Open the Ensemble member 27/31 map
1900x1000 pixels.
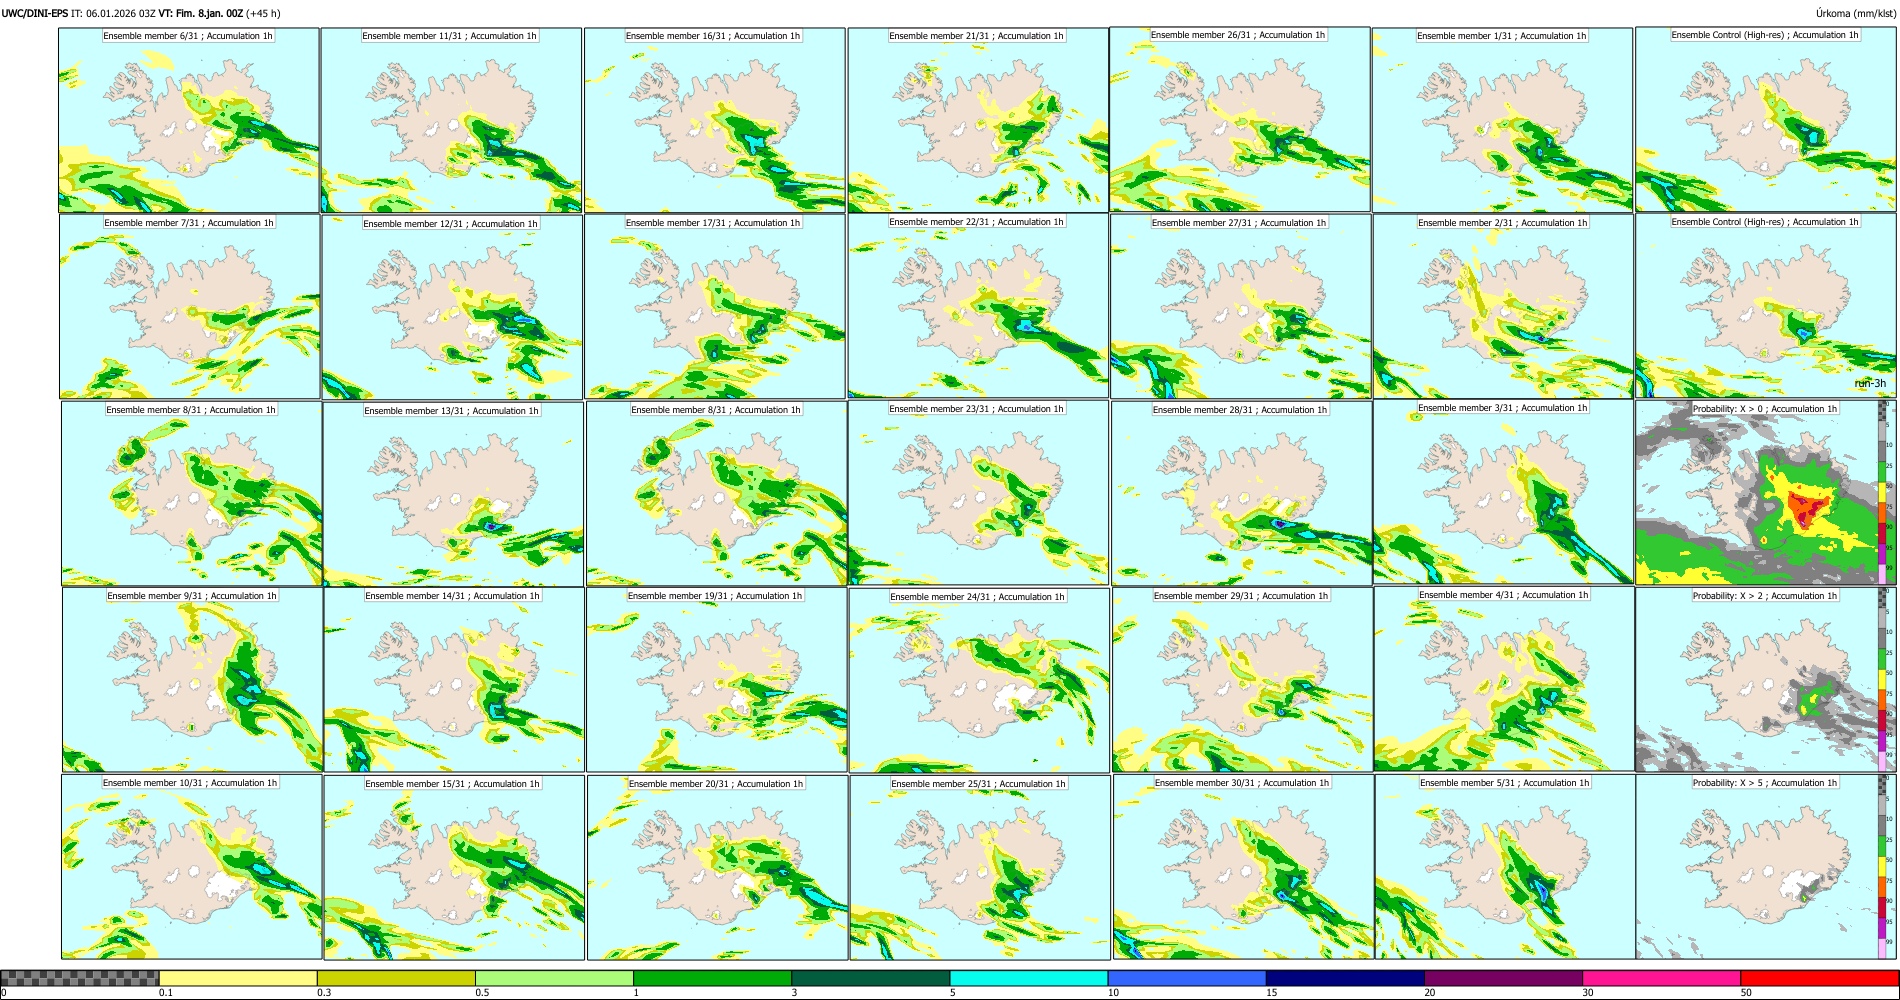coord(1241,307)
